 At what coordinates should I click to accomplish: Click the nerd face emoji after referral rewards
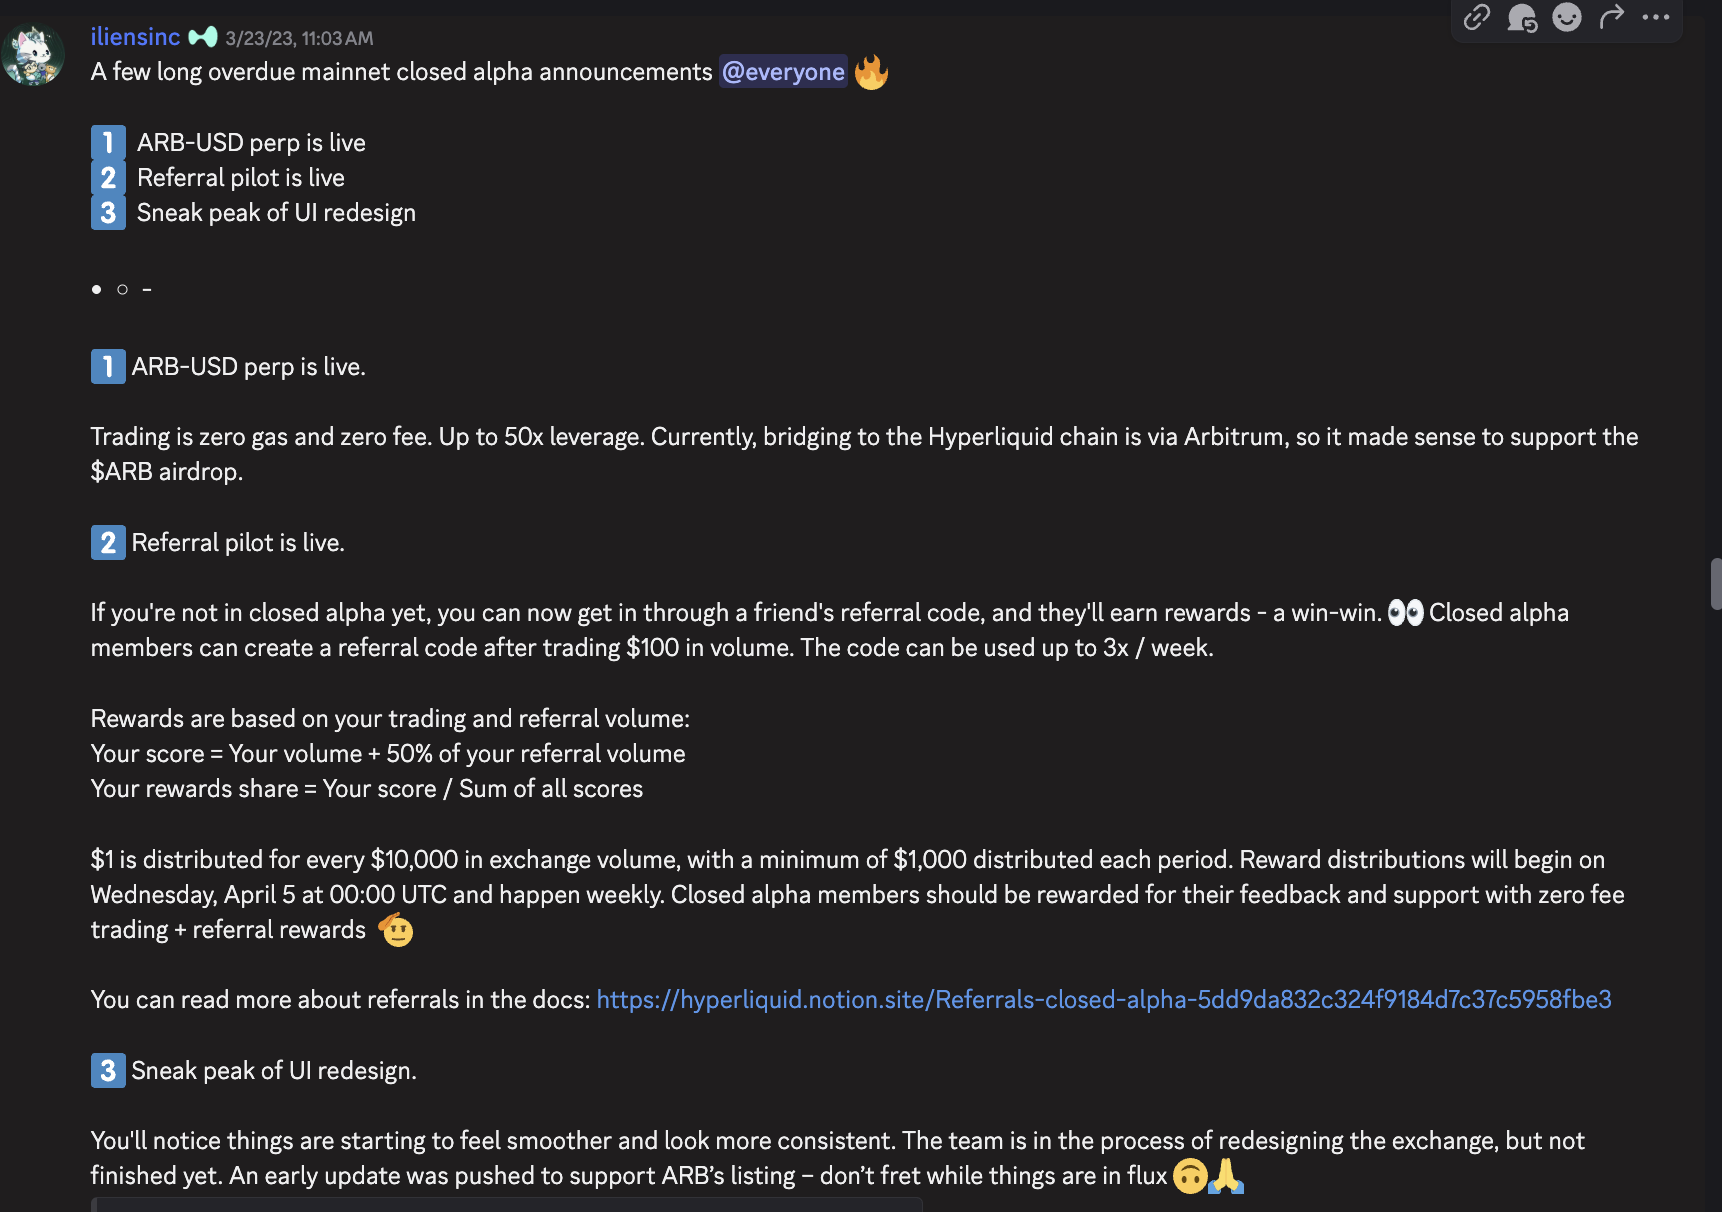tap(395, 930)
